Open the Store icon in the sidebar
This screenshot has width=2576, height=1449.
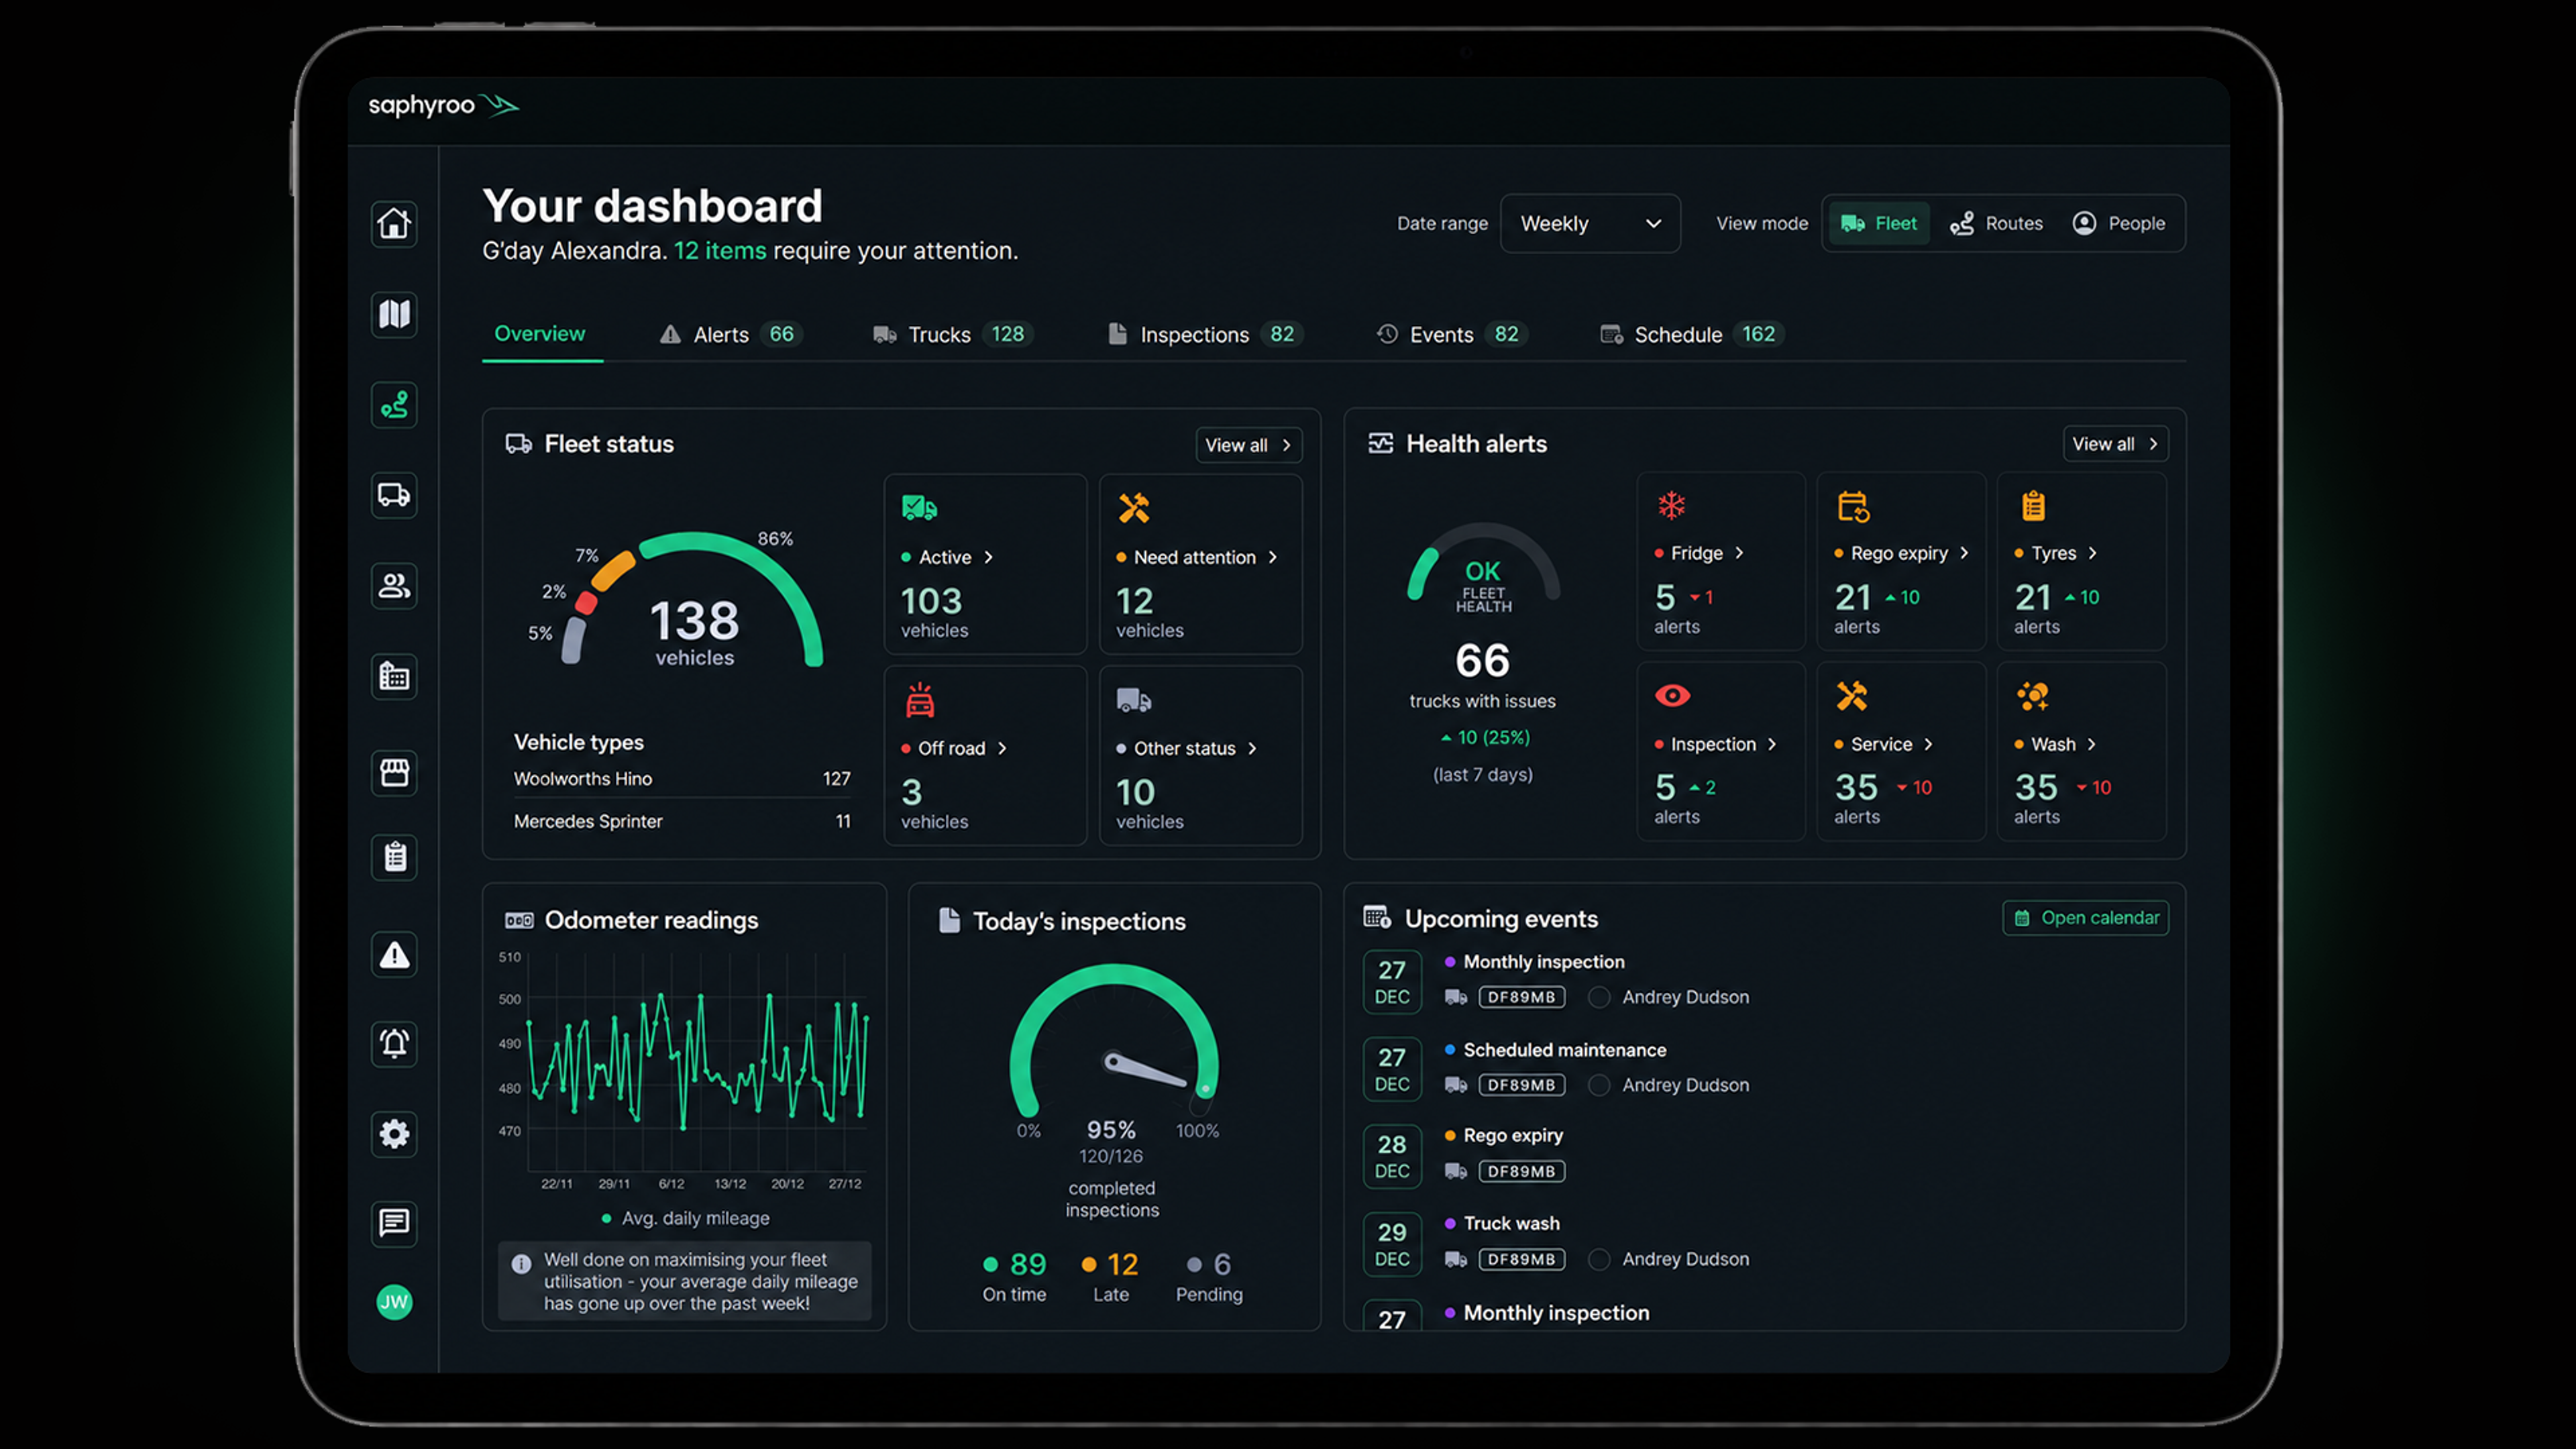tap(394, 772)
